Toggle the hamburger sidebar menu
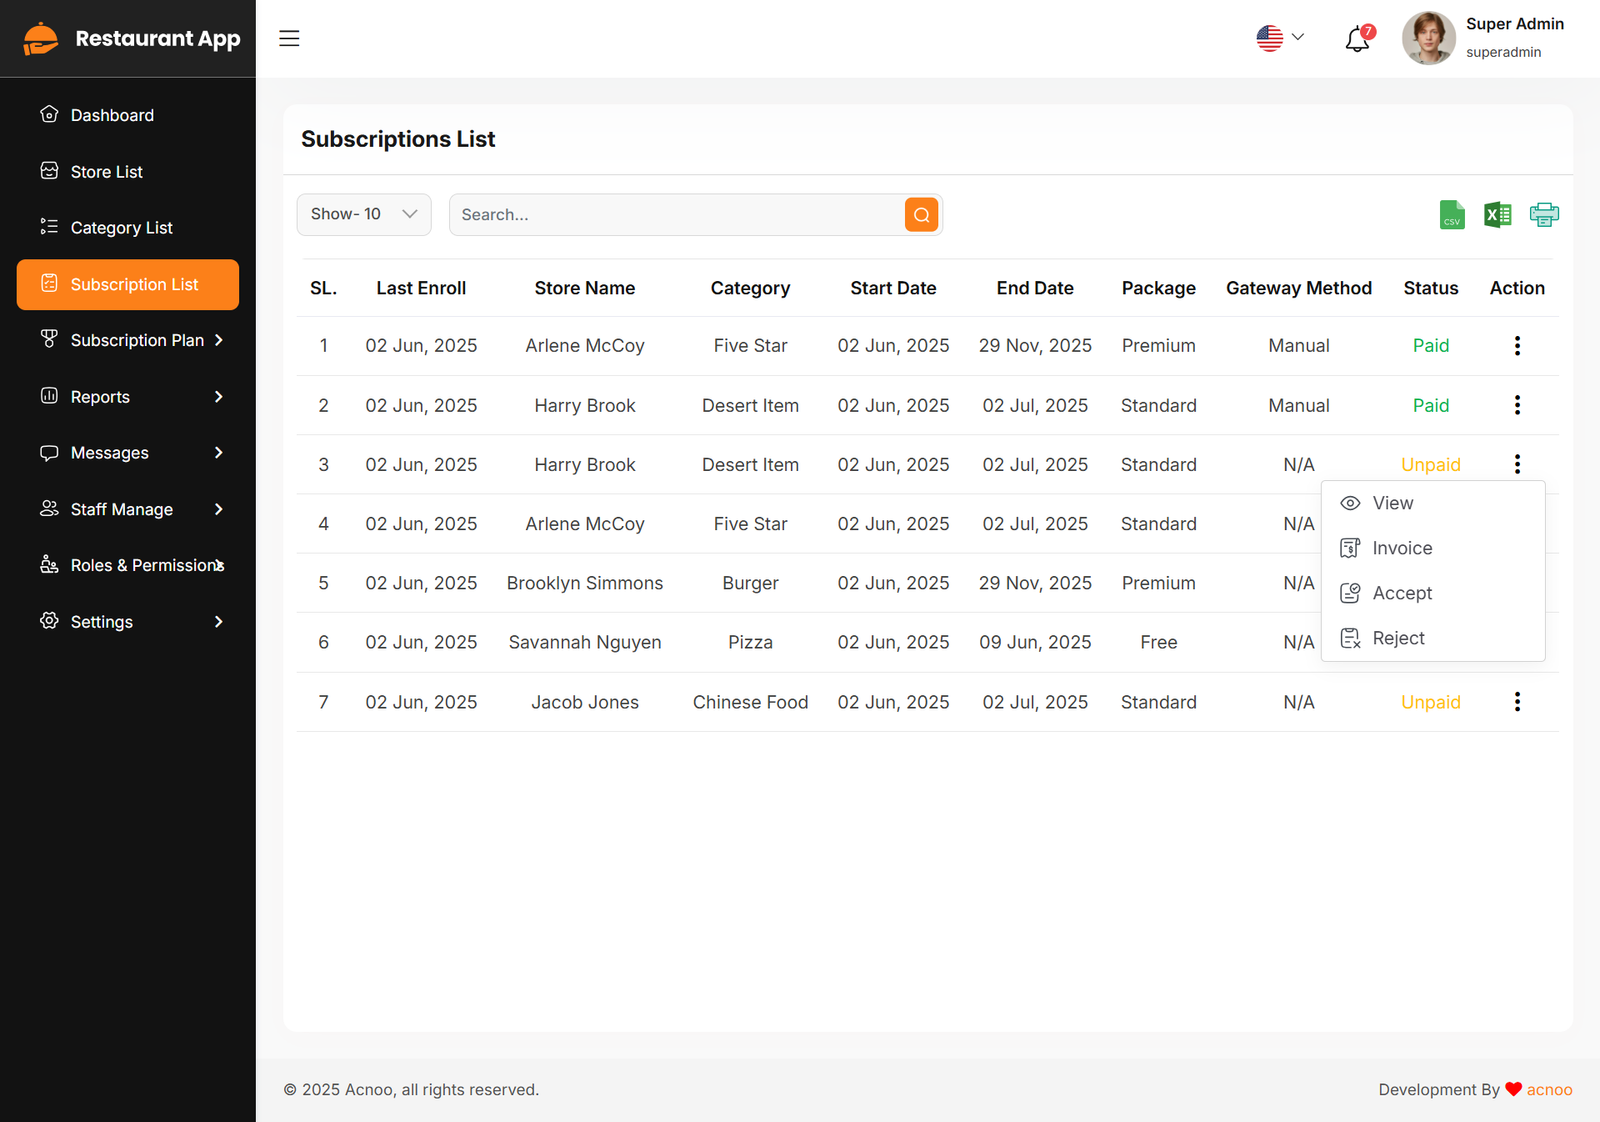Image resolution: width=1600 pixels, height=1122 pixels. click(x=289, y=39)
